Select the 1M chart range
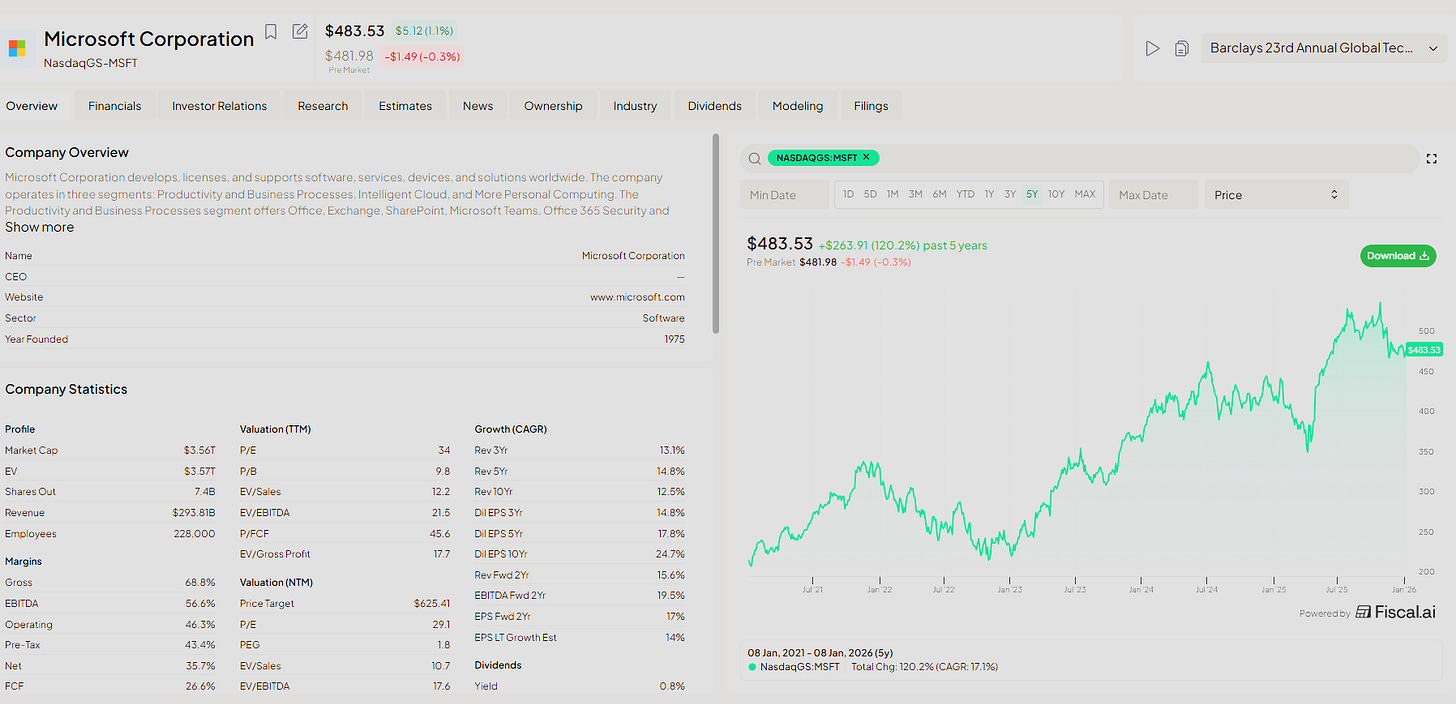 [892, 194]
